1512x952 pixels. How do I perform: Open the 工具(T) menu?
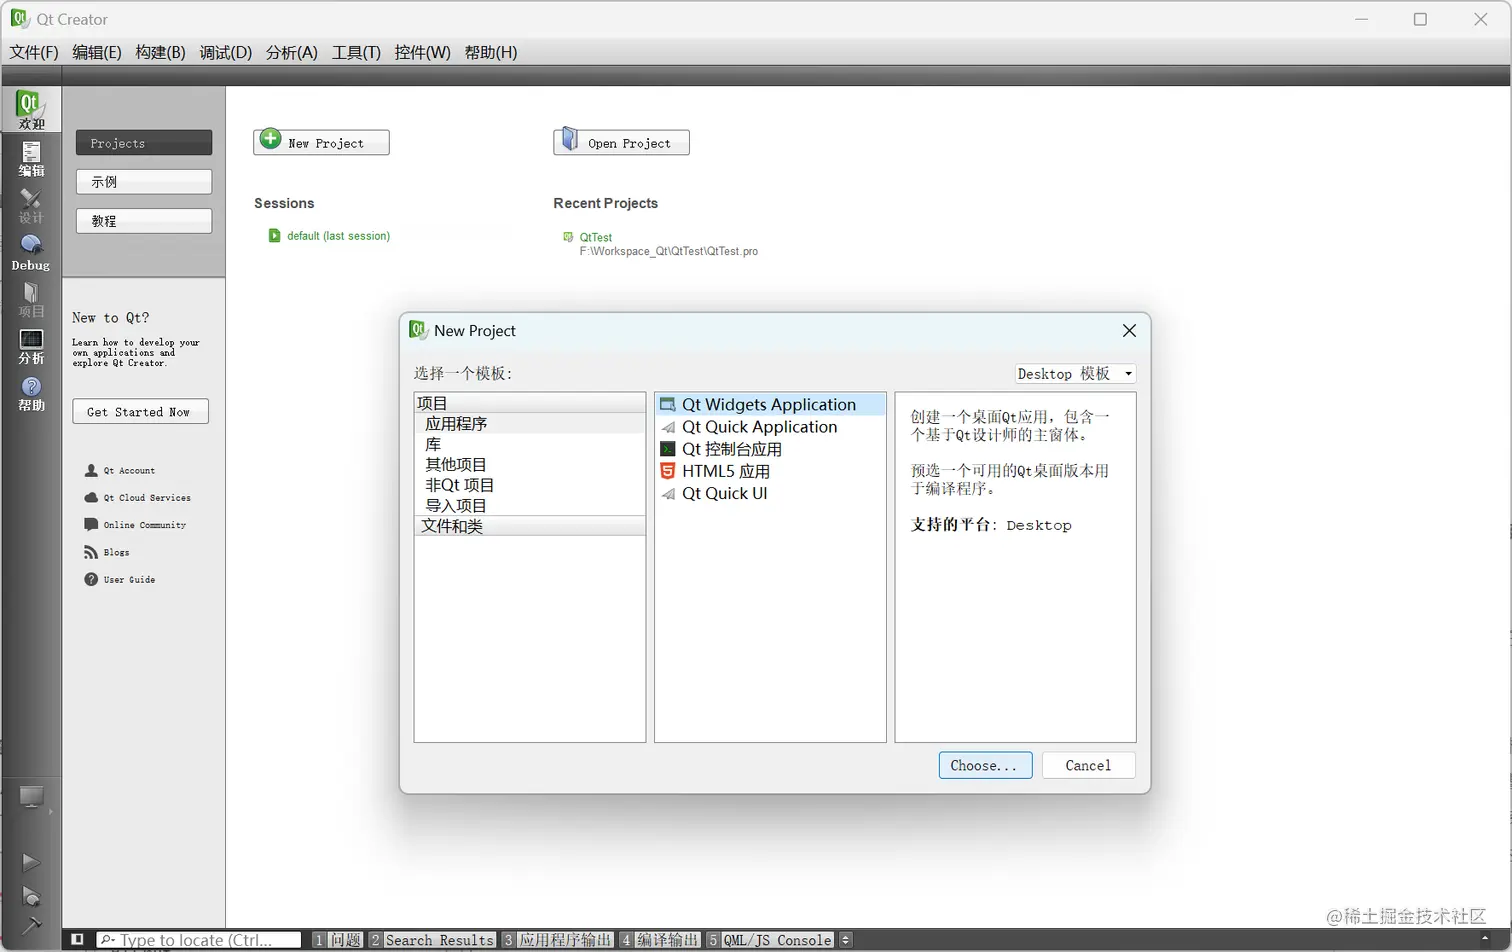click(x=356, y=52)
